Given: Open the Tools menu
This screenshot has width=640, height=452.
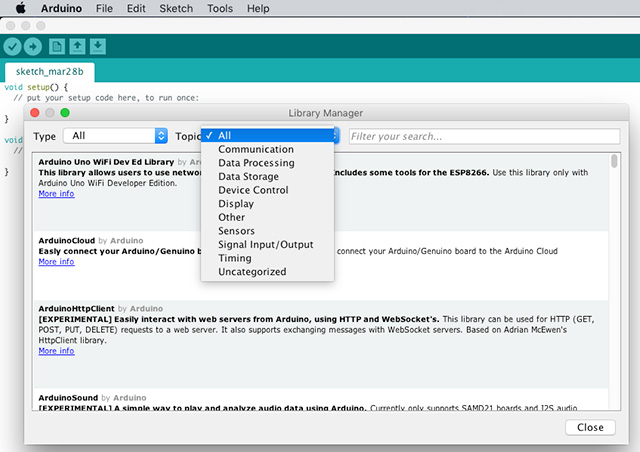Looking at the screenshot, I should point(220,8).
